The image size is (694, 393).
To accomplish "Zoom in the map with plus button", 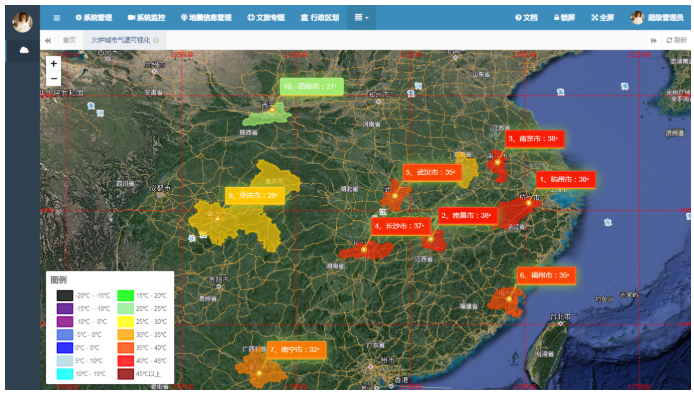I will point(54,64).
